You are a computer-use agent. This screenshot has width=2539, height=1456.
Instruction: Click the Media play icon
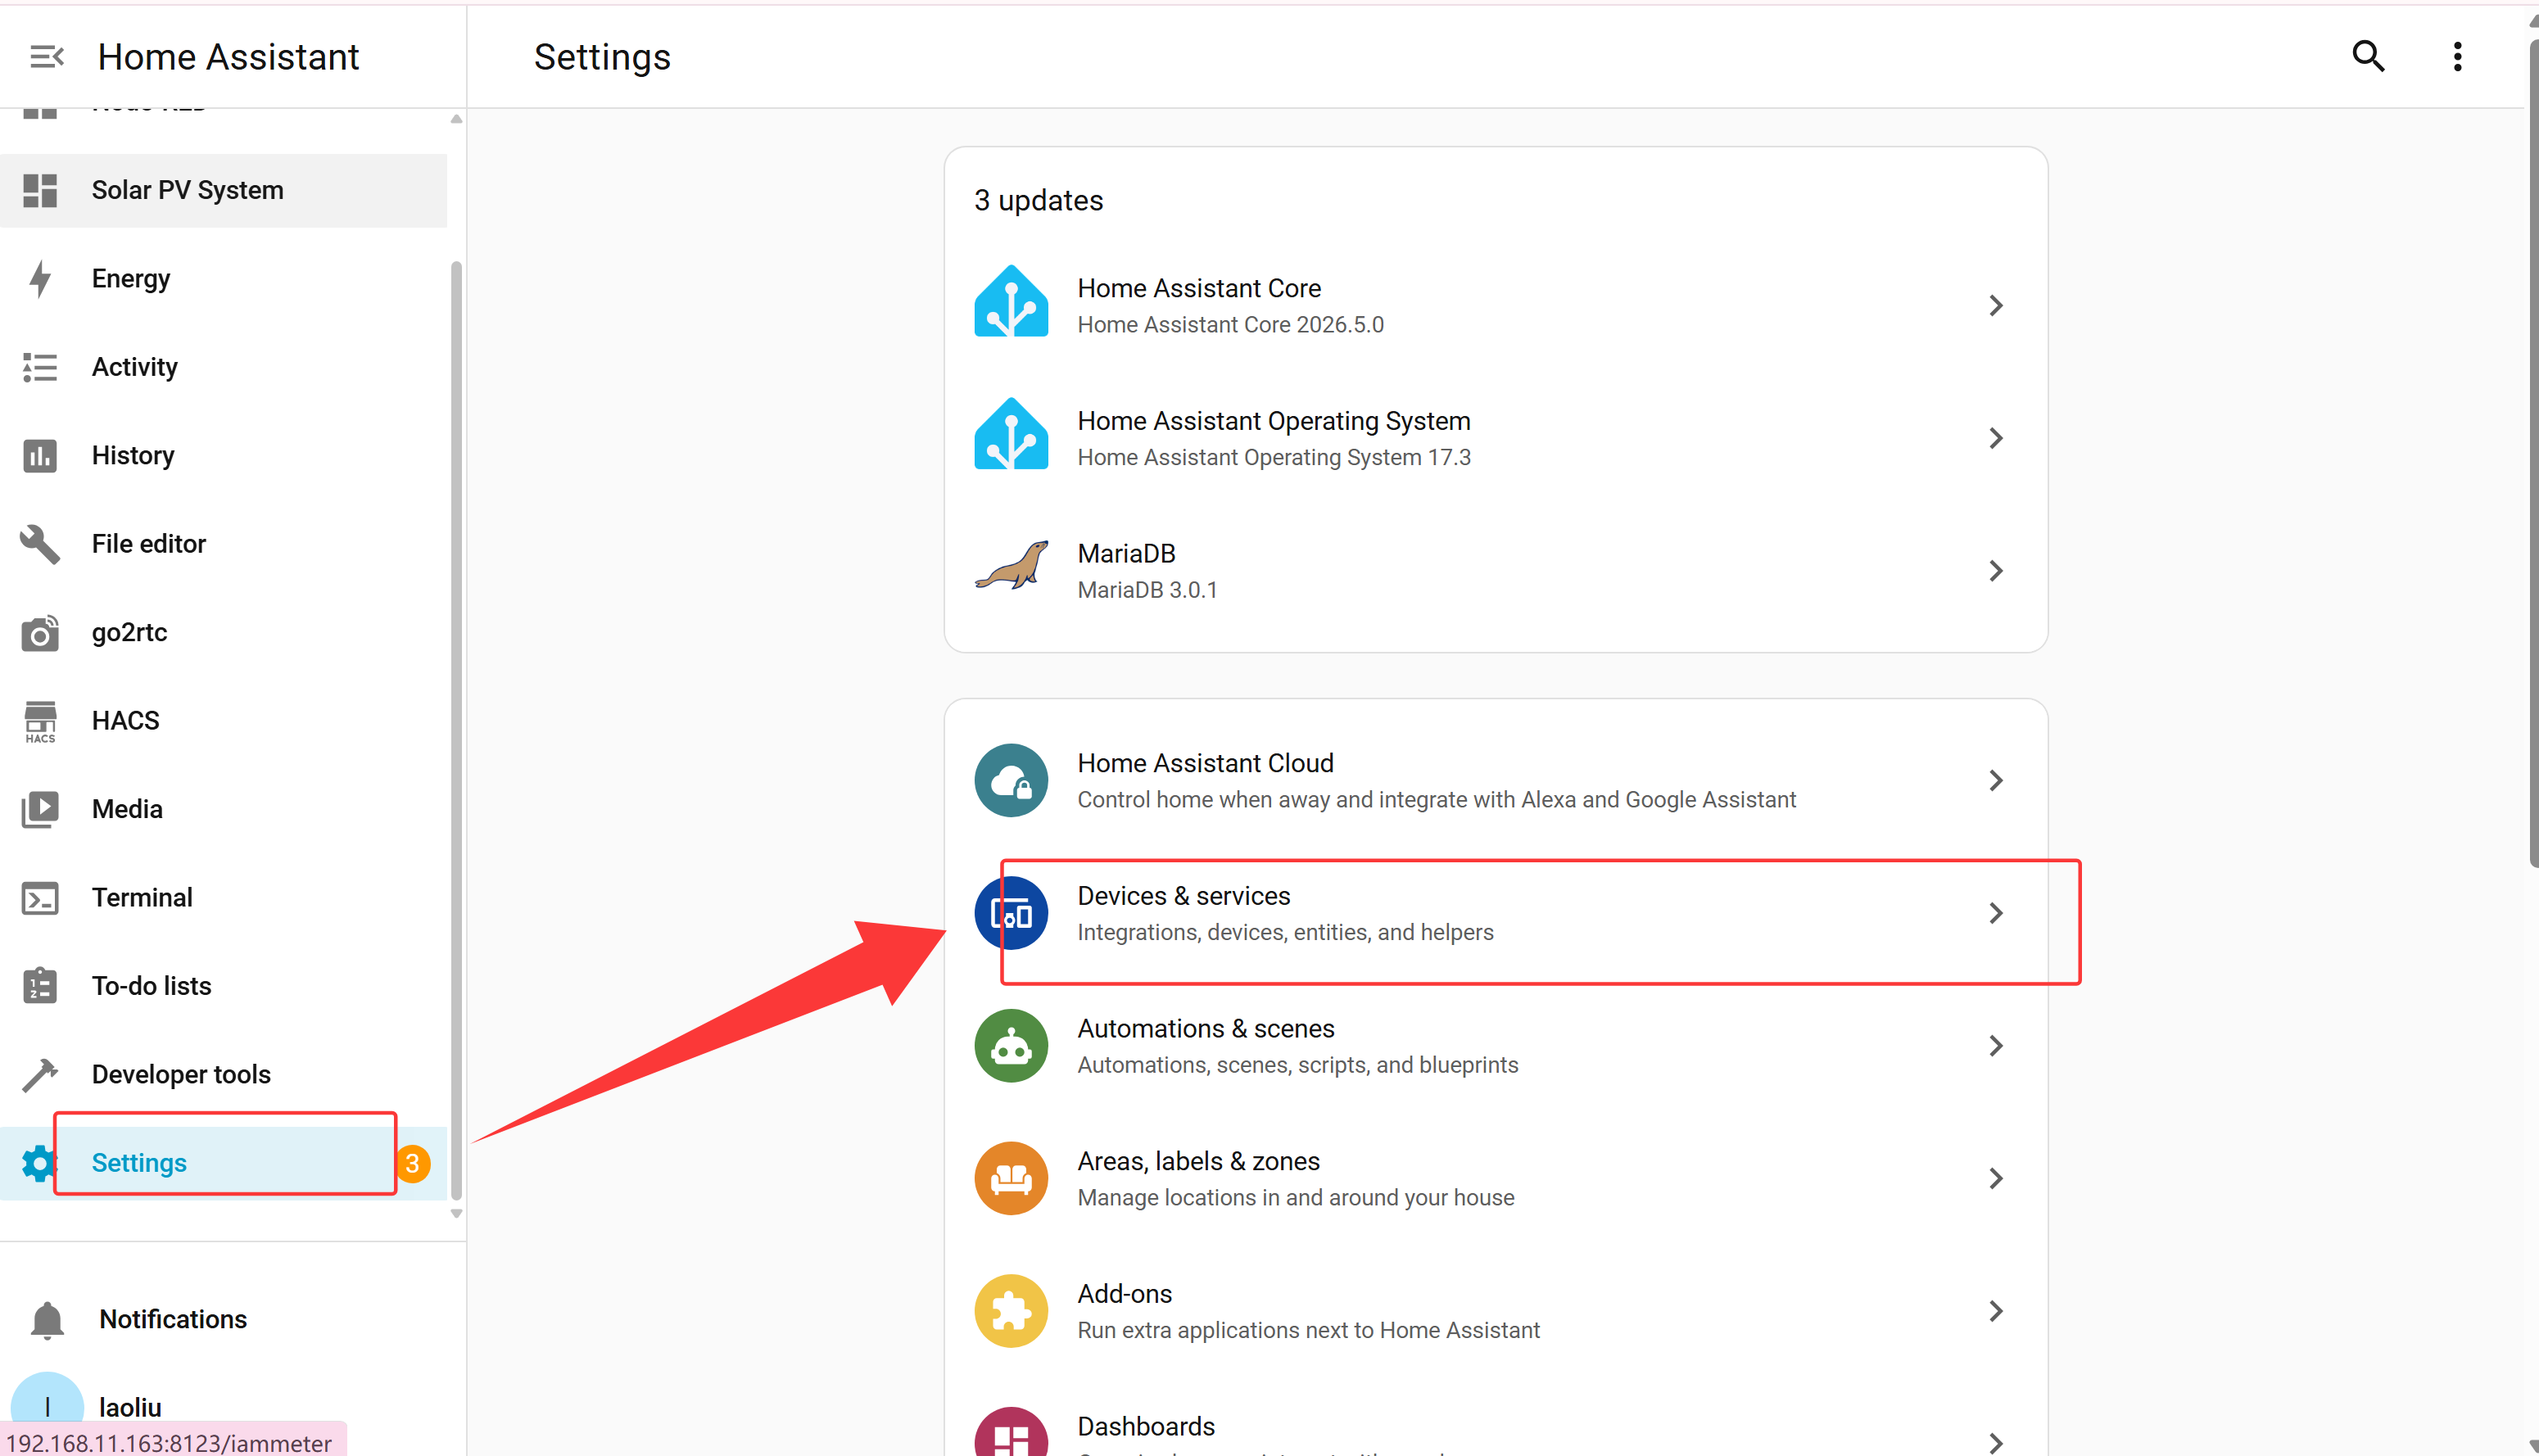[40, 810]
